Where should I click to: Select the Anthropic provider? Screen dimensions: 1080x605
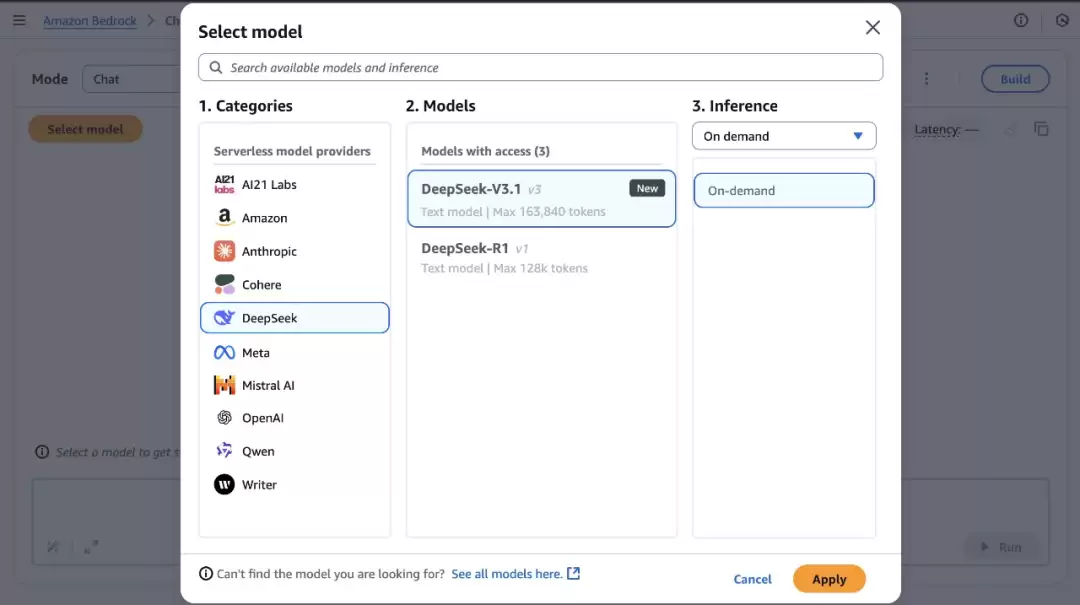pos(268,252)
